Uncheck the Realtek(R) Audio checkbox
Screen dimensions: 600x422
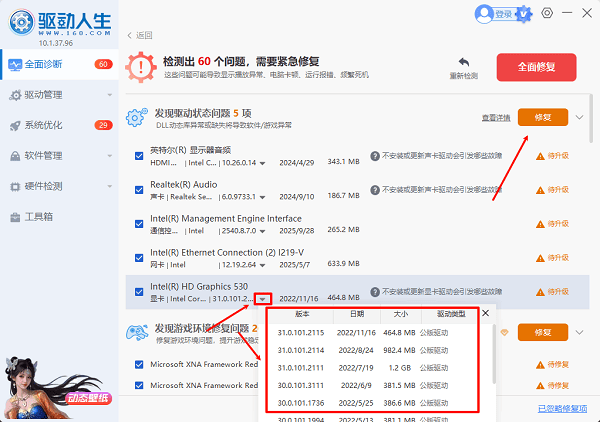tap(139, 190)
